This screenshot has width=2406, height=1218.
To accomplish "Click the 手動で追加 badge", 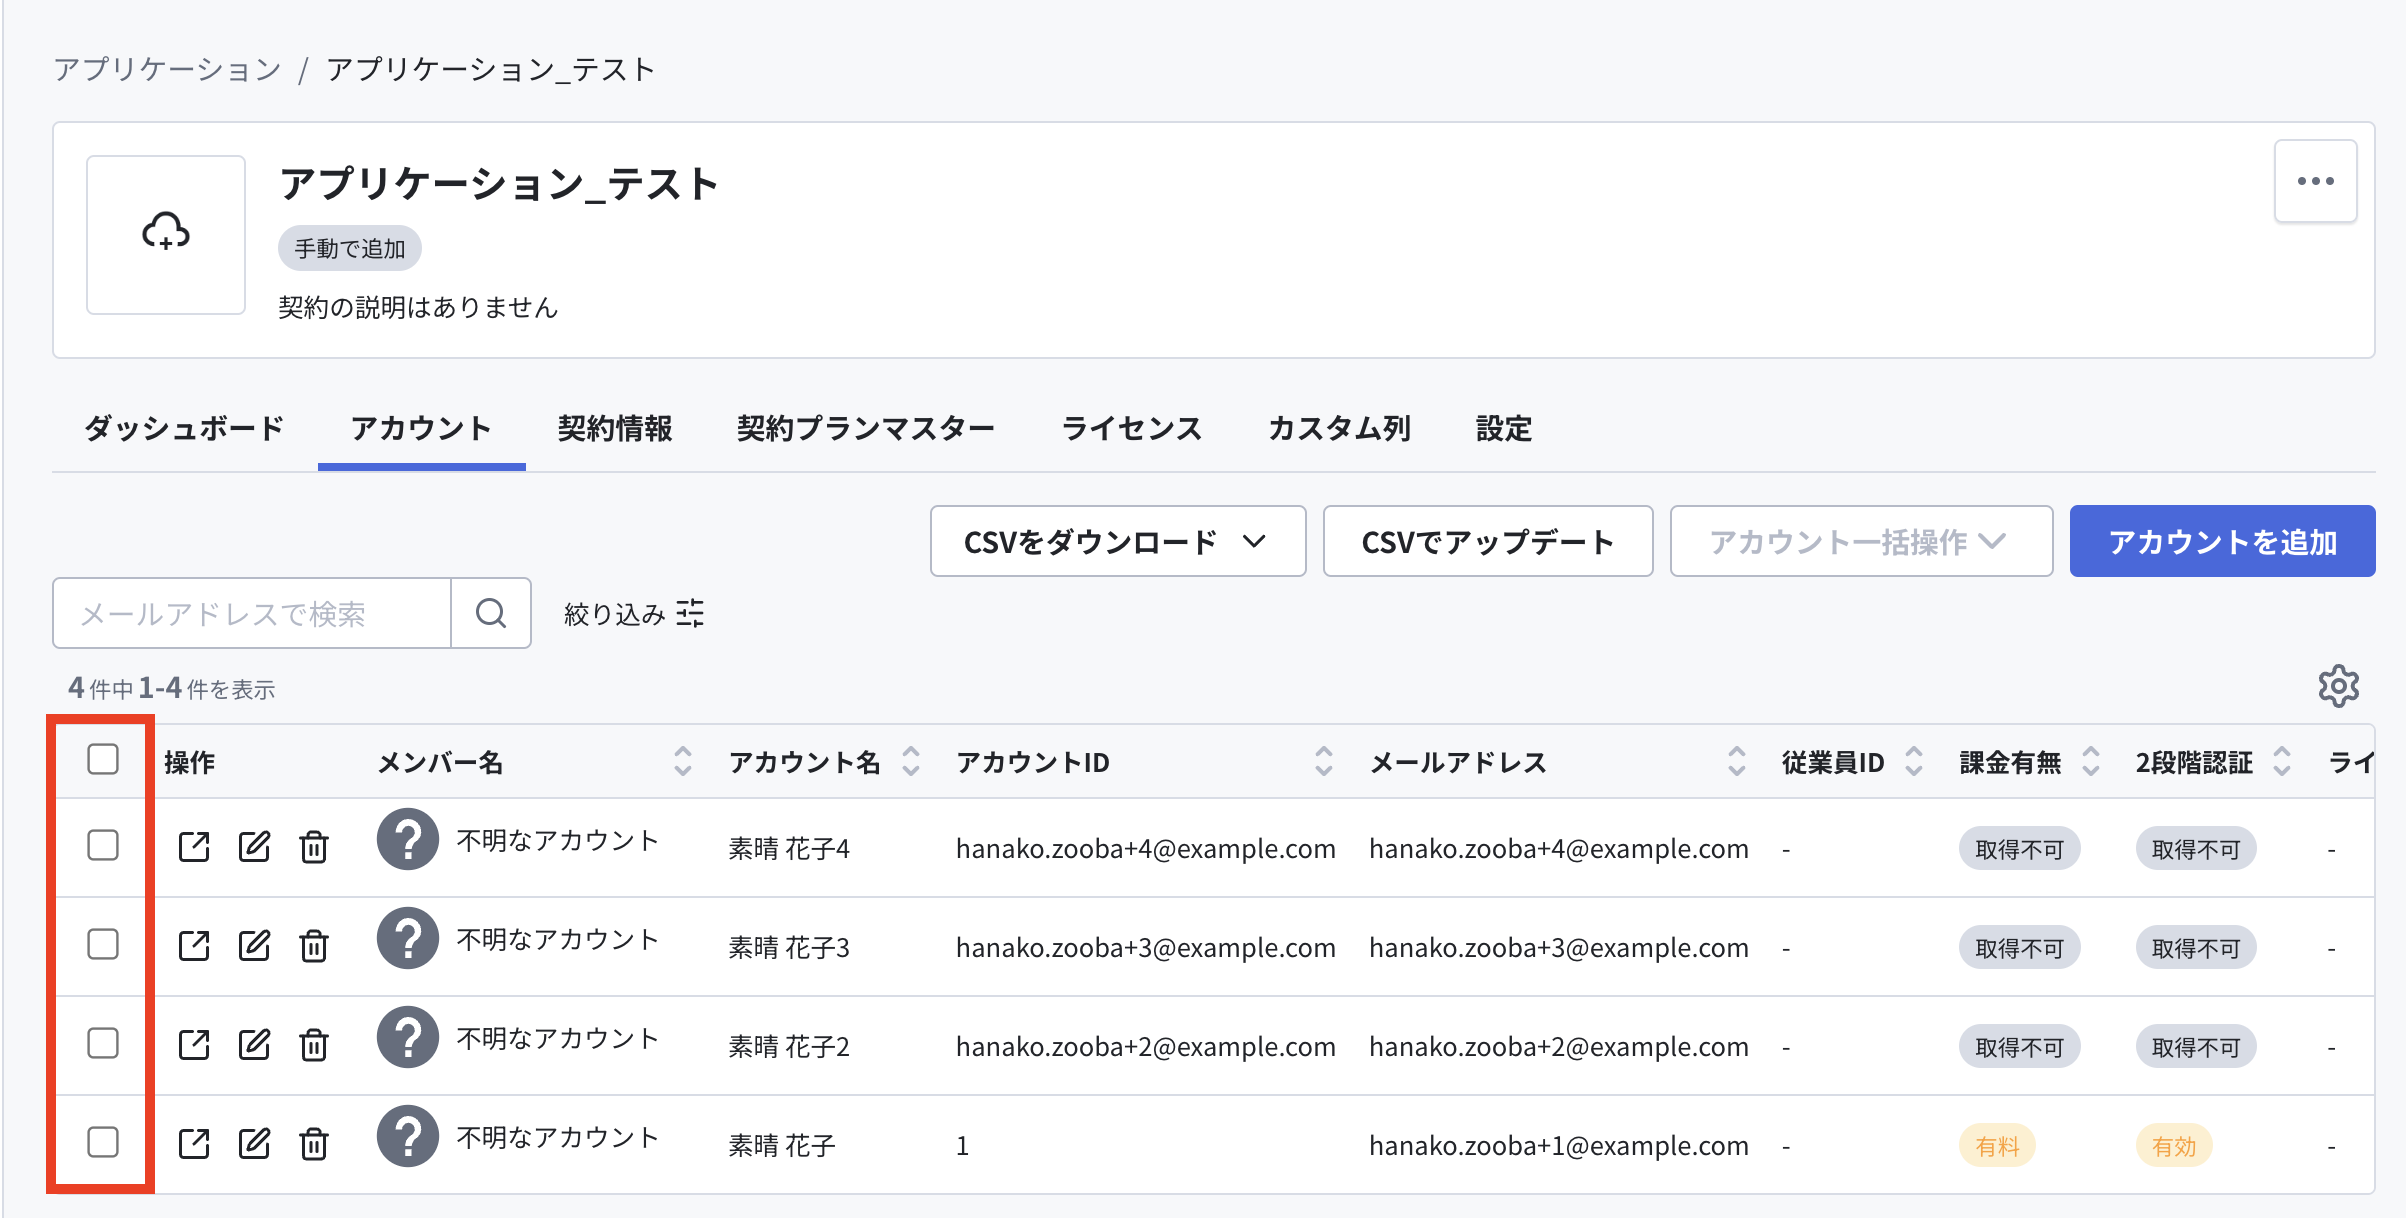I will pyautogui.click(x=350, y=248).
